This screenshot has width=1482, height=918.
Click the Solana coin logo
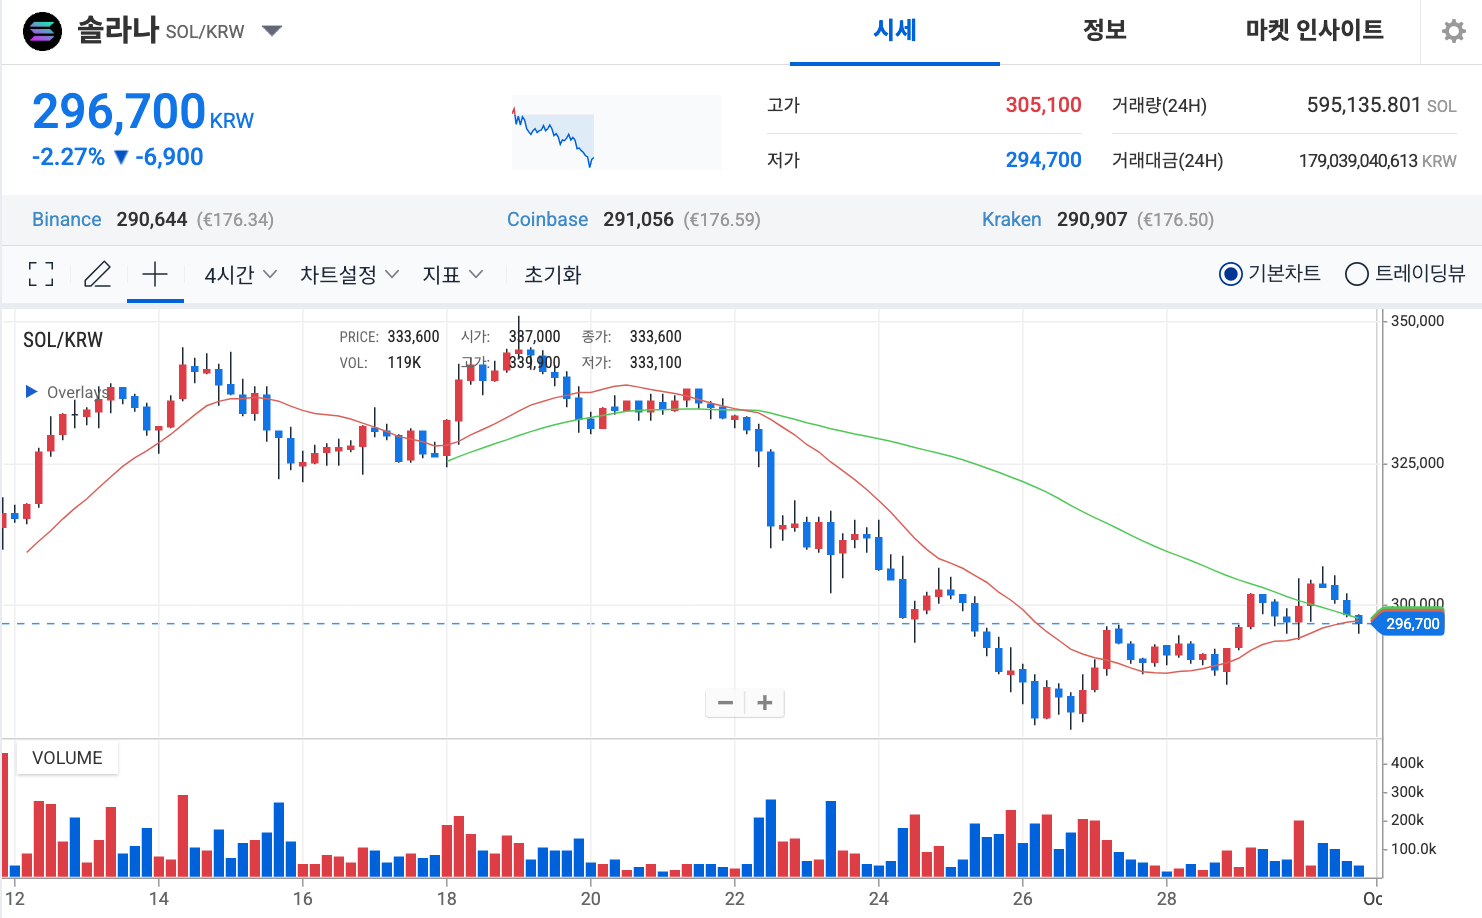42,31
